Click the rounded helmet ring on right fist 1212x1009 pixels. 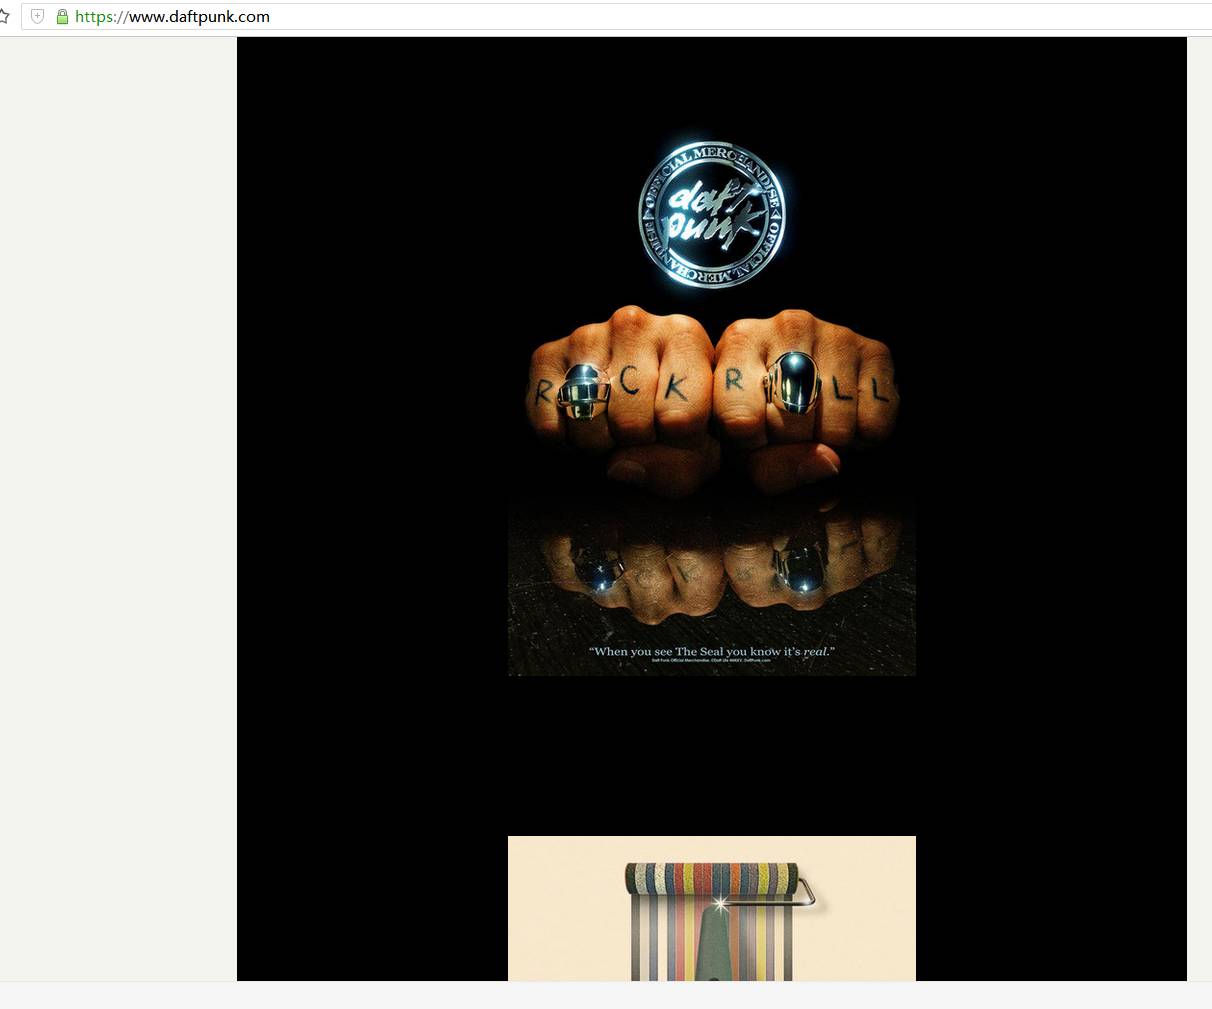tap(794, 381)
